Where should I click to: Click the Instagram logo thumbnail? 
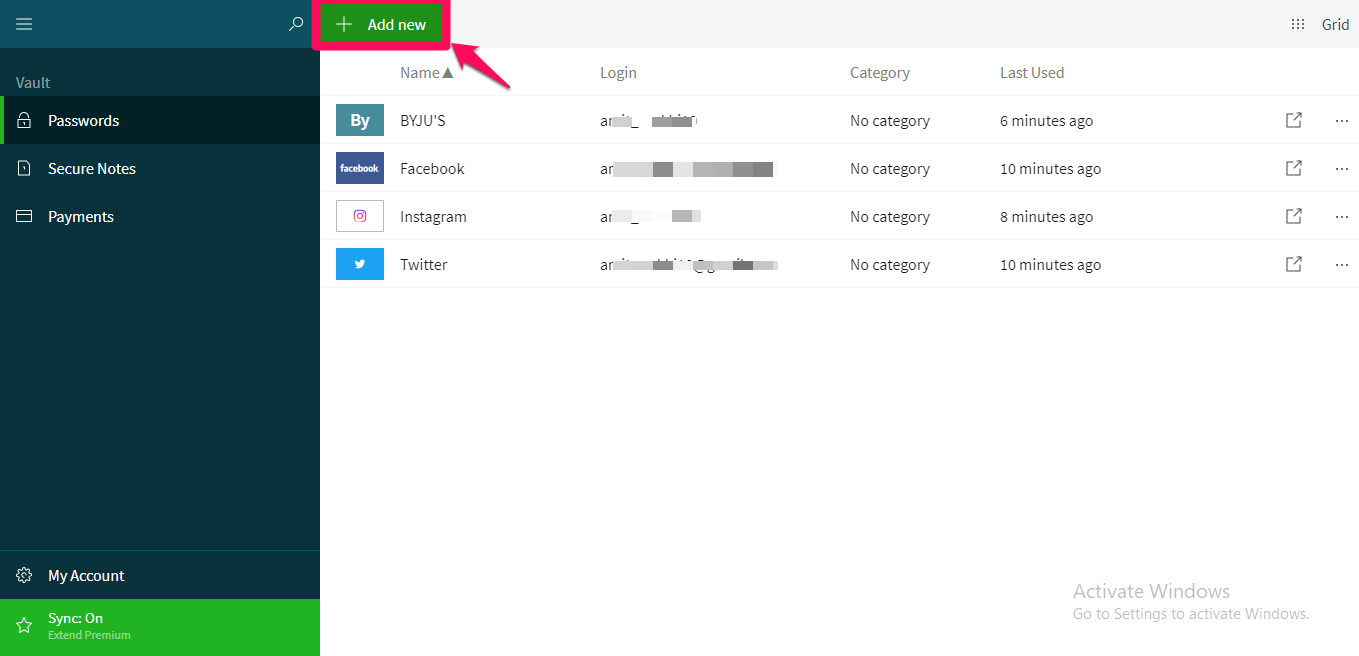click(360, 216)
